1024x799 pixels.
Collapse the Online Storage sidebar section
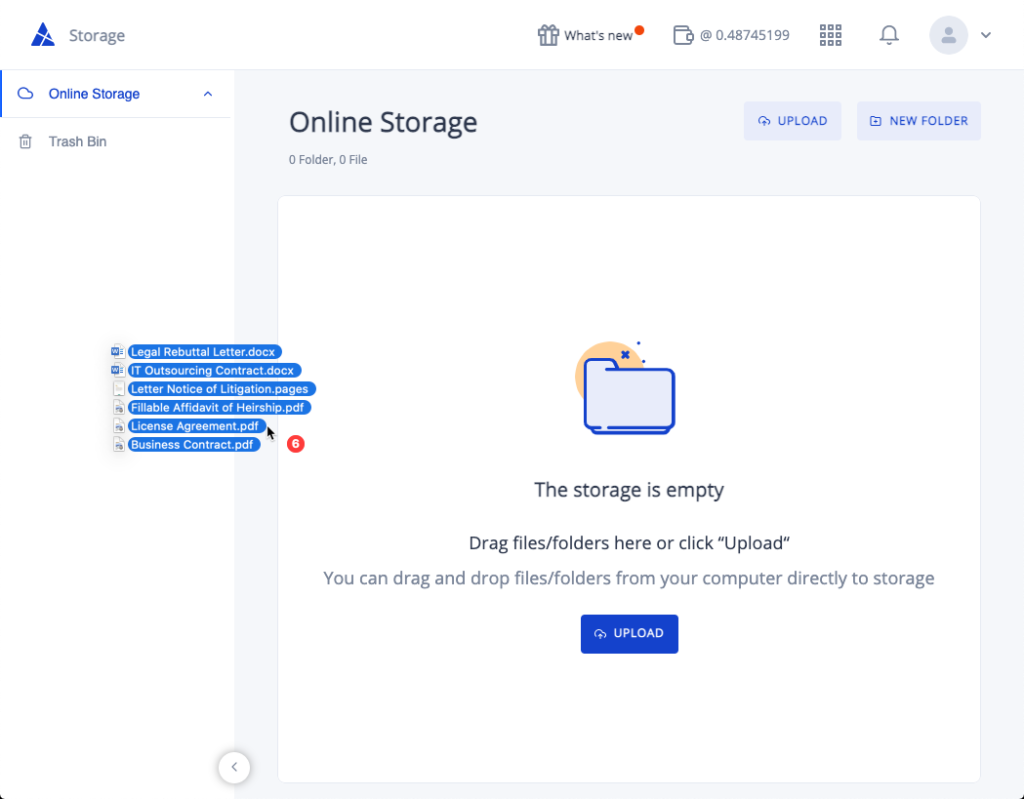[208, 94]
